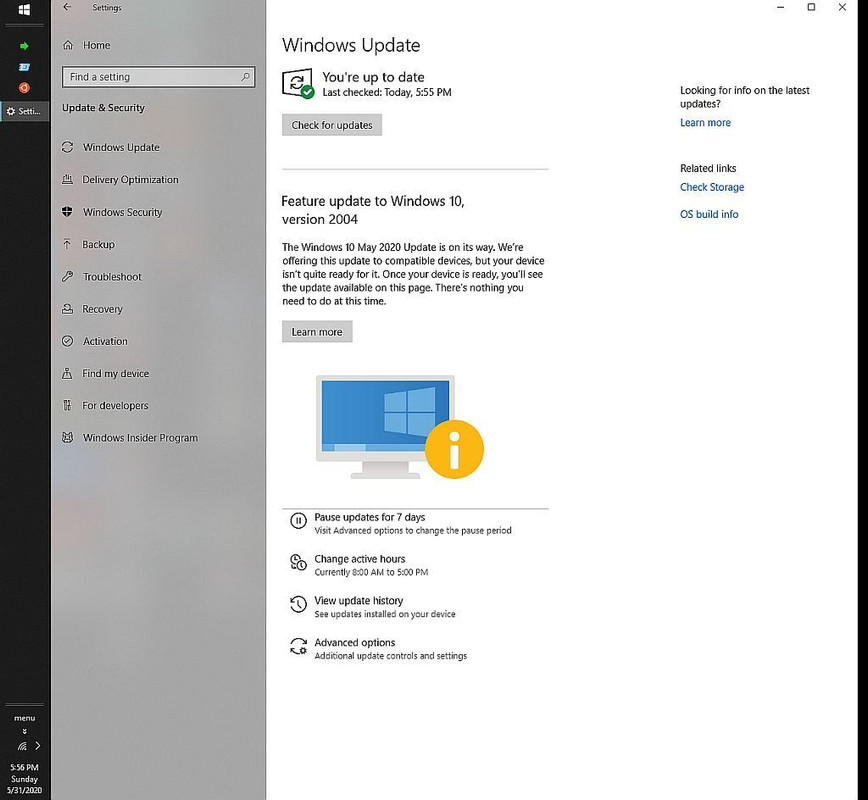
Task: Click the taskbar 'menu' label
Action: coord(24,718)
